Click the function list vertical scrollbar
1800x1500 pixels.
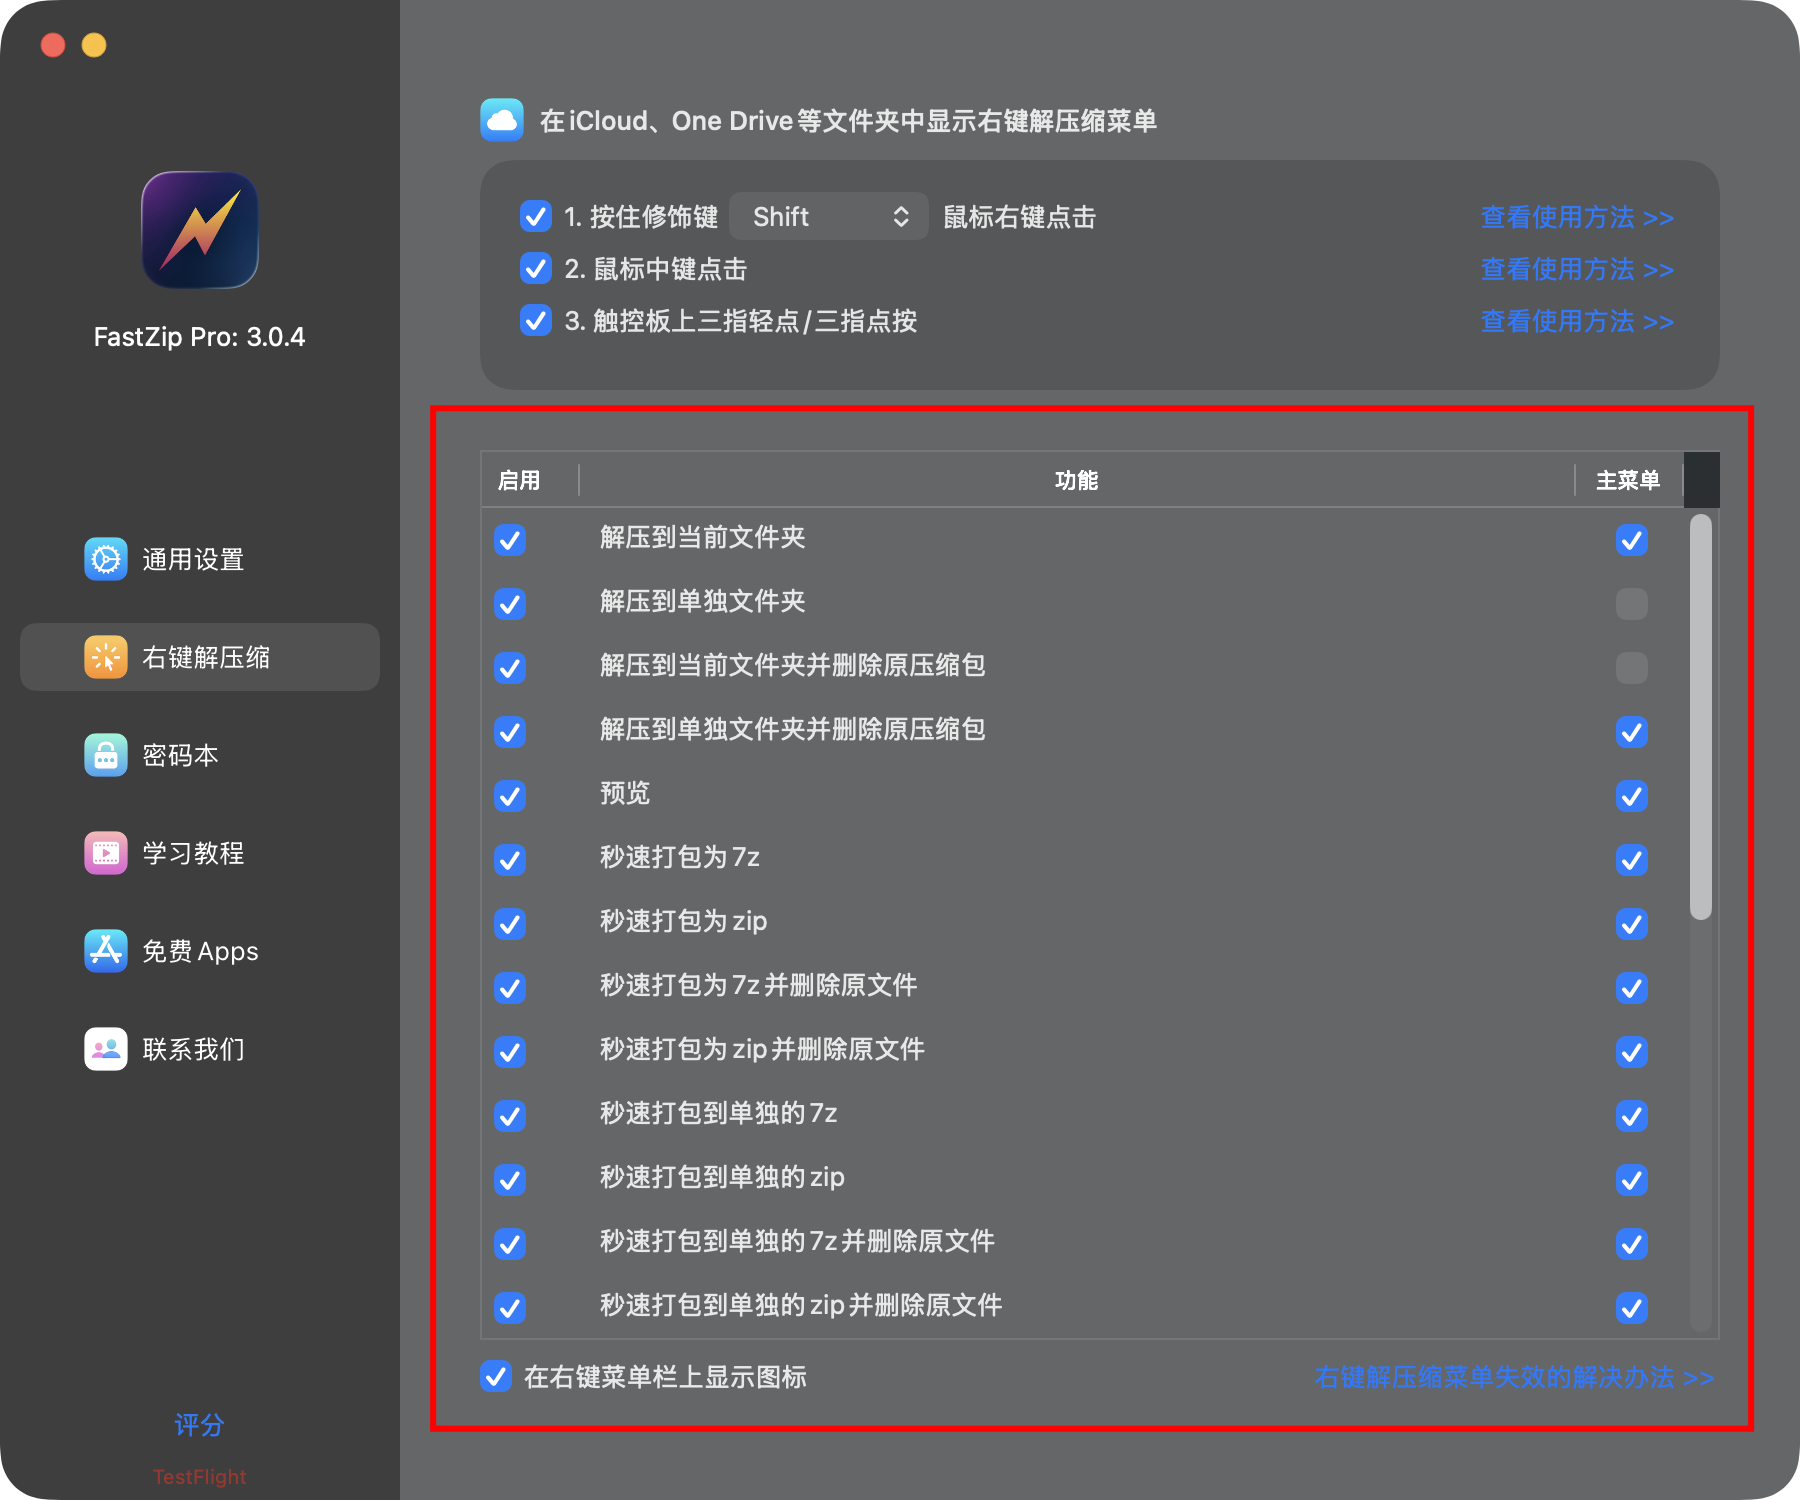pyautogui.click(x=1700, y=716)
